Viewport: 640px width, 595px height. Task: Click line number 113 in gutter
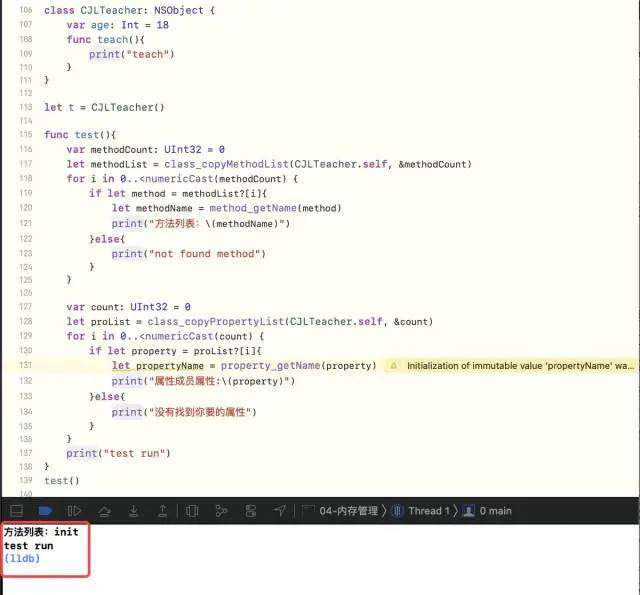26,107
